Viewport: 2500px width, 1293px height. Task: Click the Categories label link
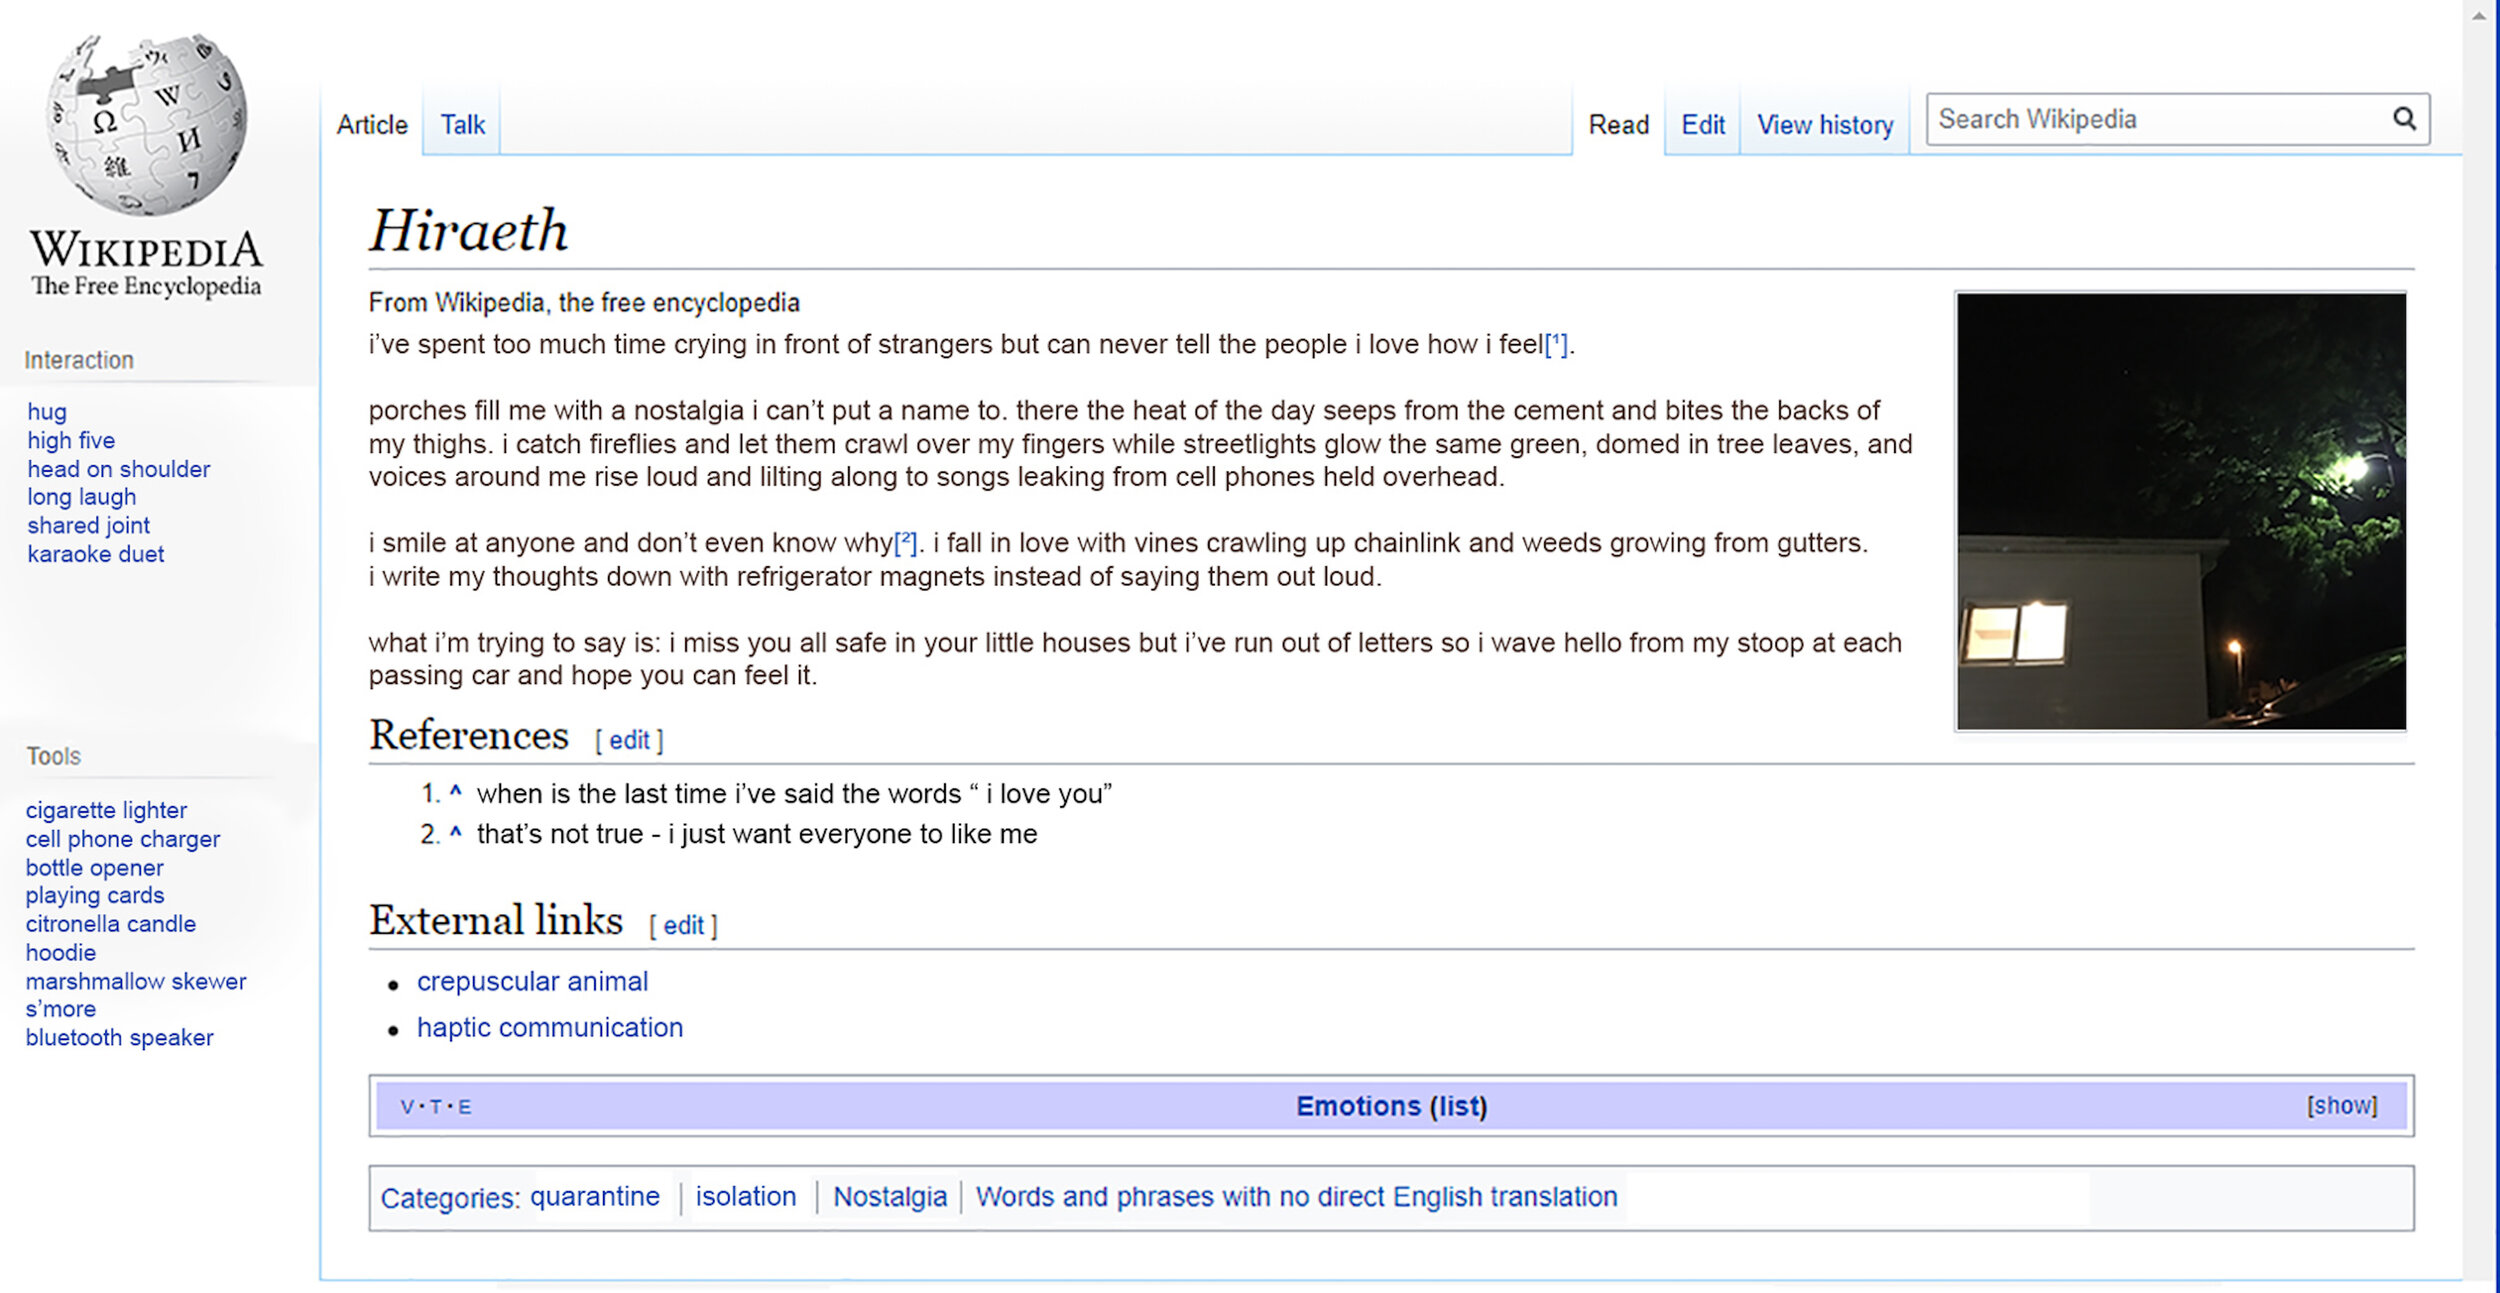[x=450, y=1198]
